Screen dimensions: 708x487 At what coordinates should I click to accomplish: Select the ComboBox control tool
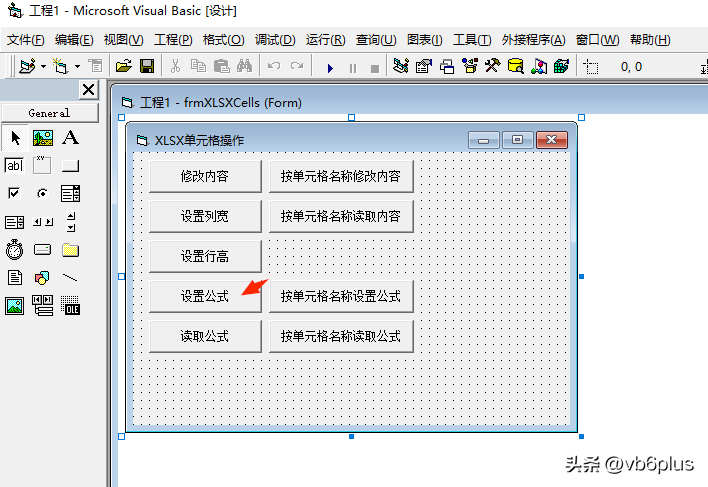(x=70, y=194)
